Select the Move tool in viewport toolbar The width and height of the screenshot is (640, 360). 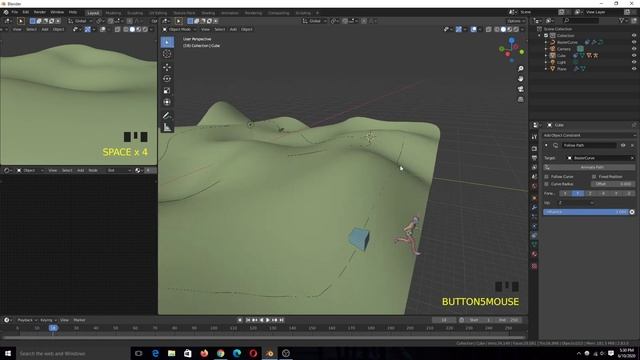pyautogui.click(x=167, y=67)
